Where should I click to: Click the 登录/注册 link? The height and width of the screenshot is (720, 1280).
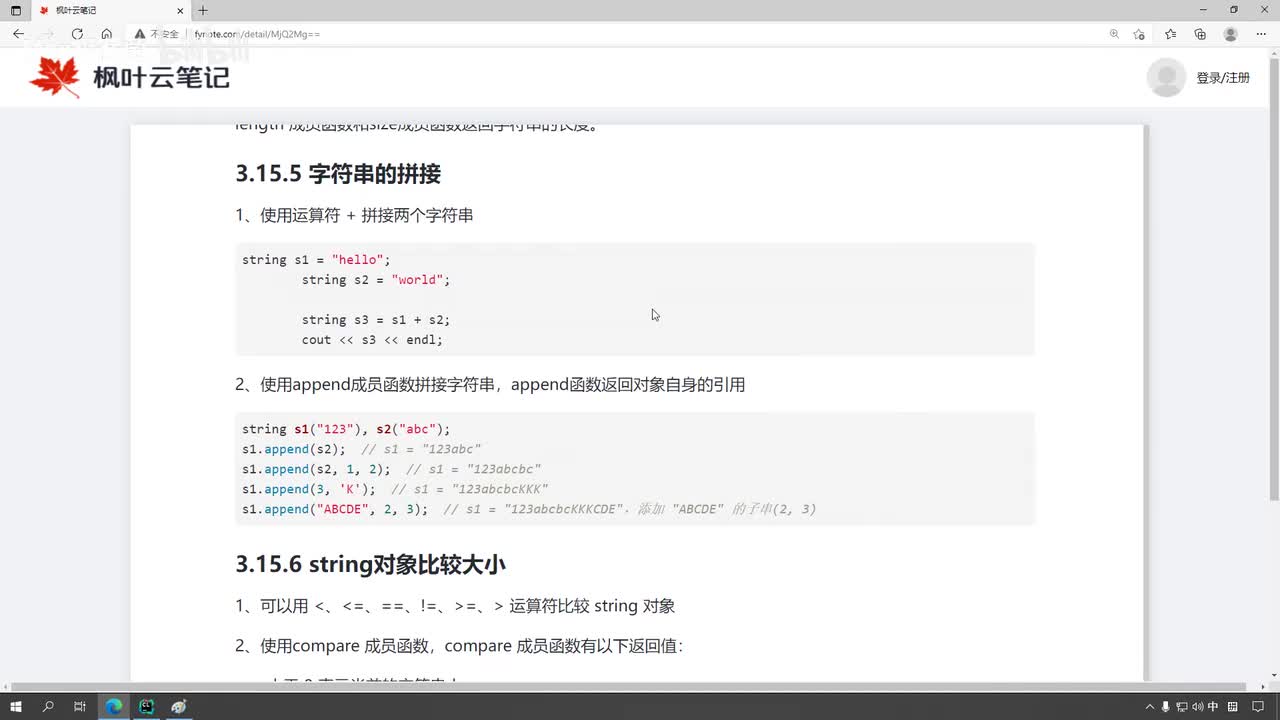1223,77
